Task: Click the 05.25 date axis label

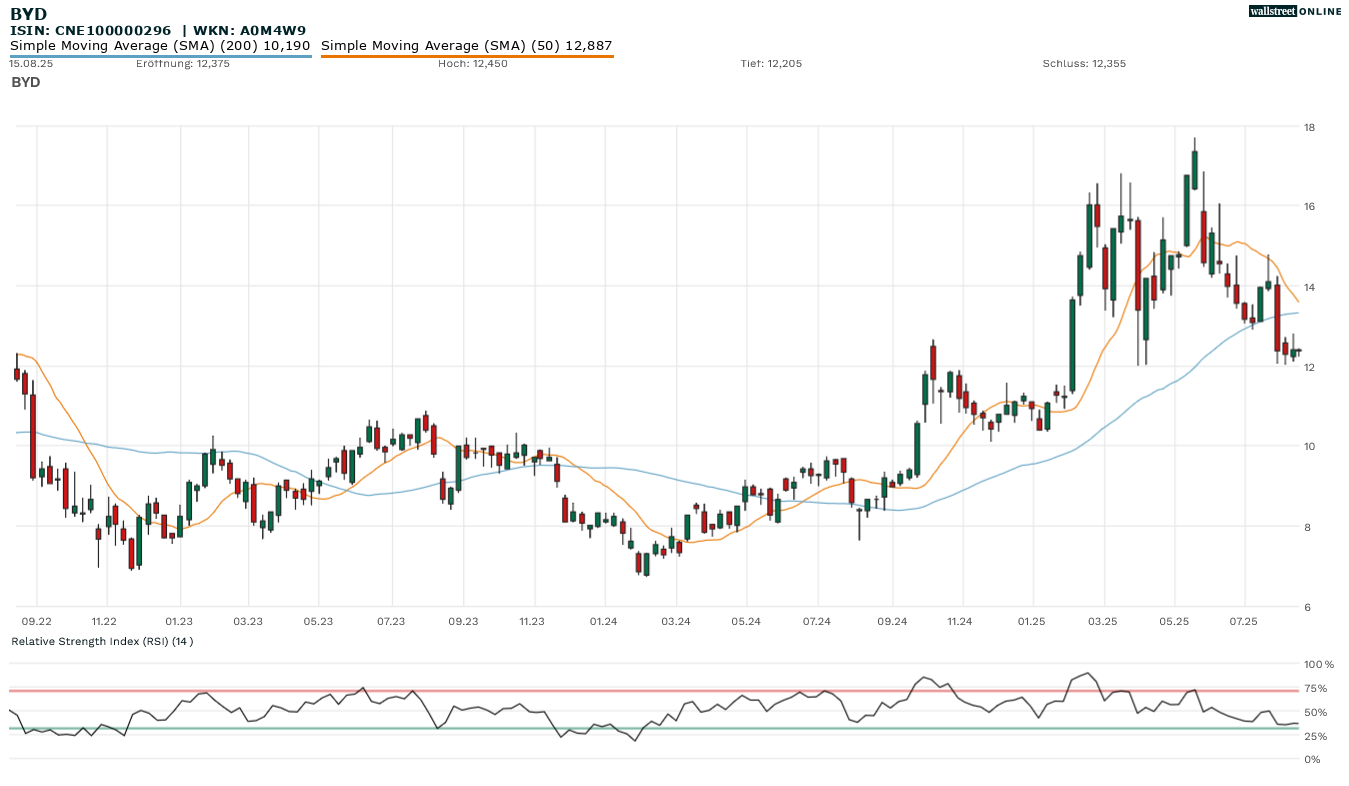Action: pos(1173,622)
